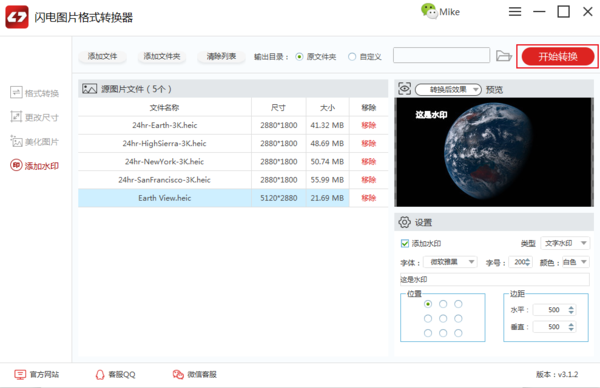Click the 添加文件夹 button

[162, 56]
